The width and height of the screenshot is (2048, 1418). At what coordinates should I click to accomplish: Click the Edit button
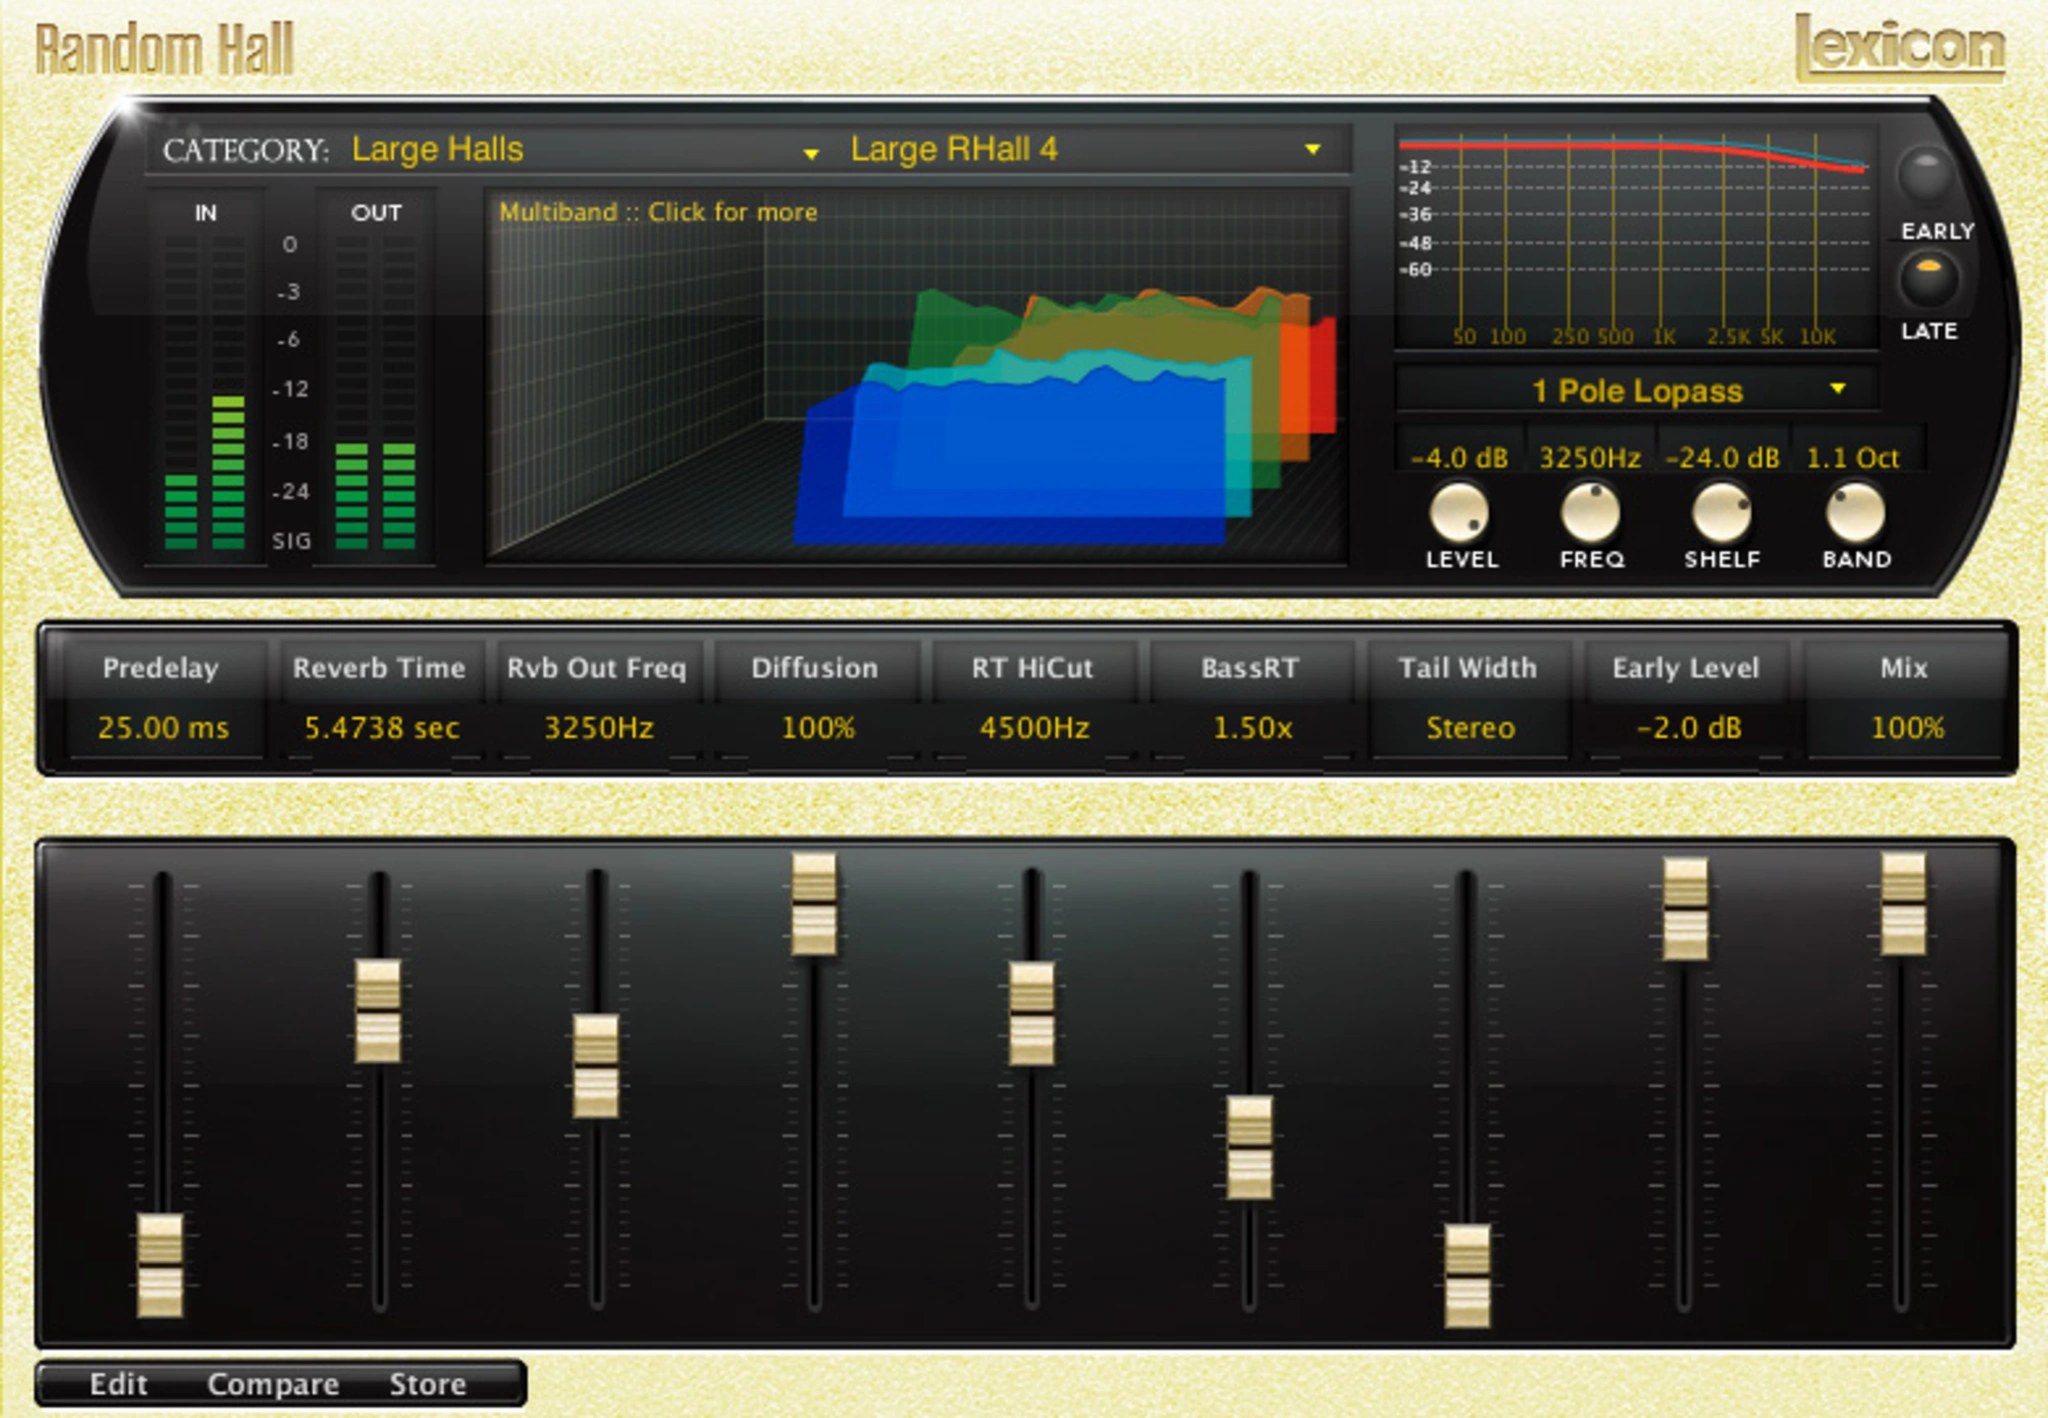120,1384
